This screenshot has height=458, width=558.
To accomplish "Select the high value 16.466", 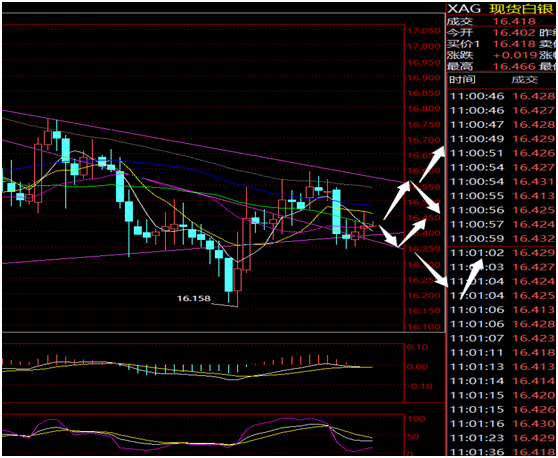I will pyautogui.click(x=514, y=66).
